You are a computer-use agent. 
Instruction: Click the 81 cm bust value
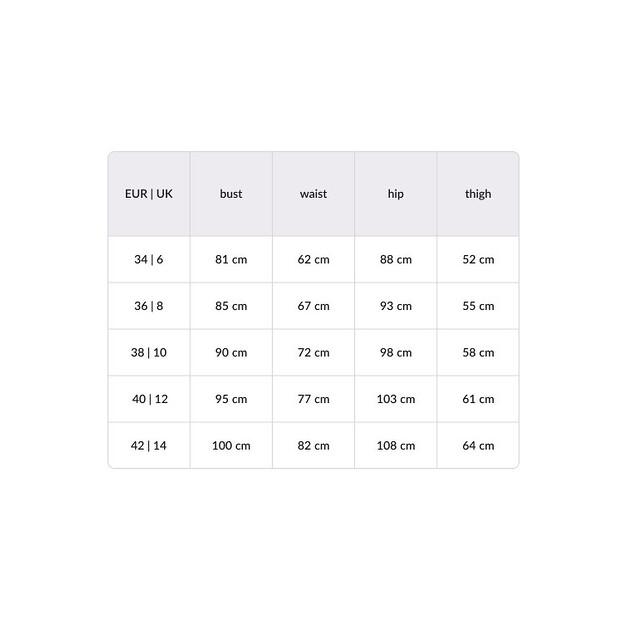tap(231, 260)
